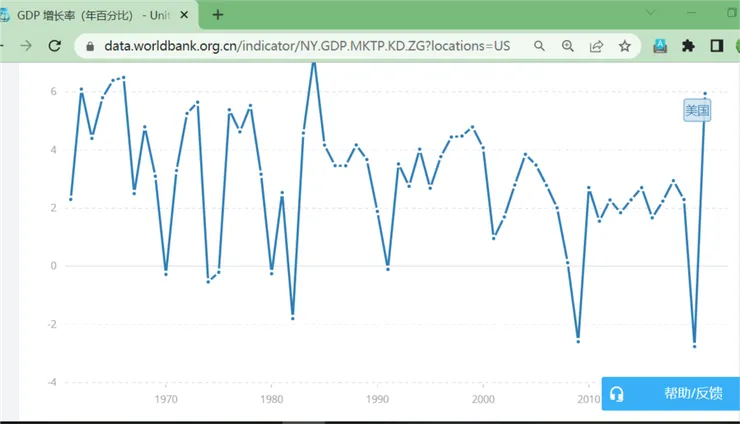Open the translate extension icon
This screenshot has height=424, width=740.
coord(660,46)
